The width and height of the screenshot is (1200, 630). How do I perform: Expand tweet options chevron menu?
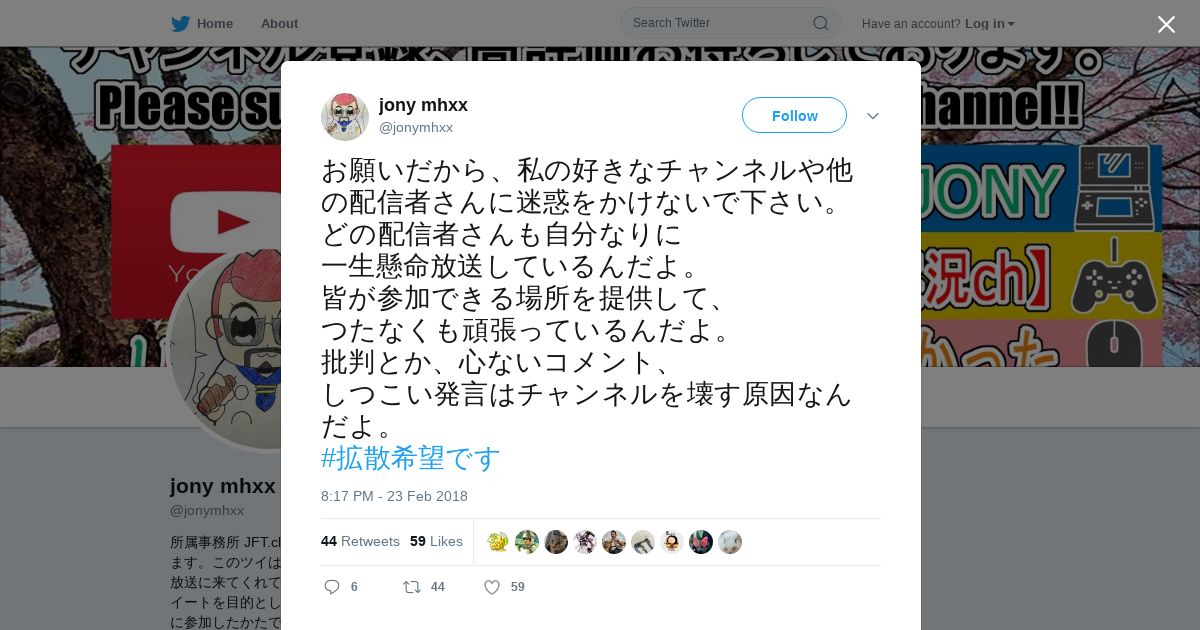[873, 116]
